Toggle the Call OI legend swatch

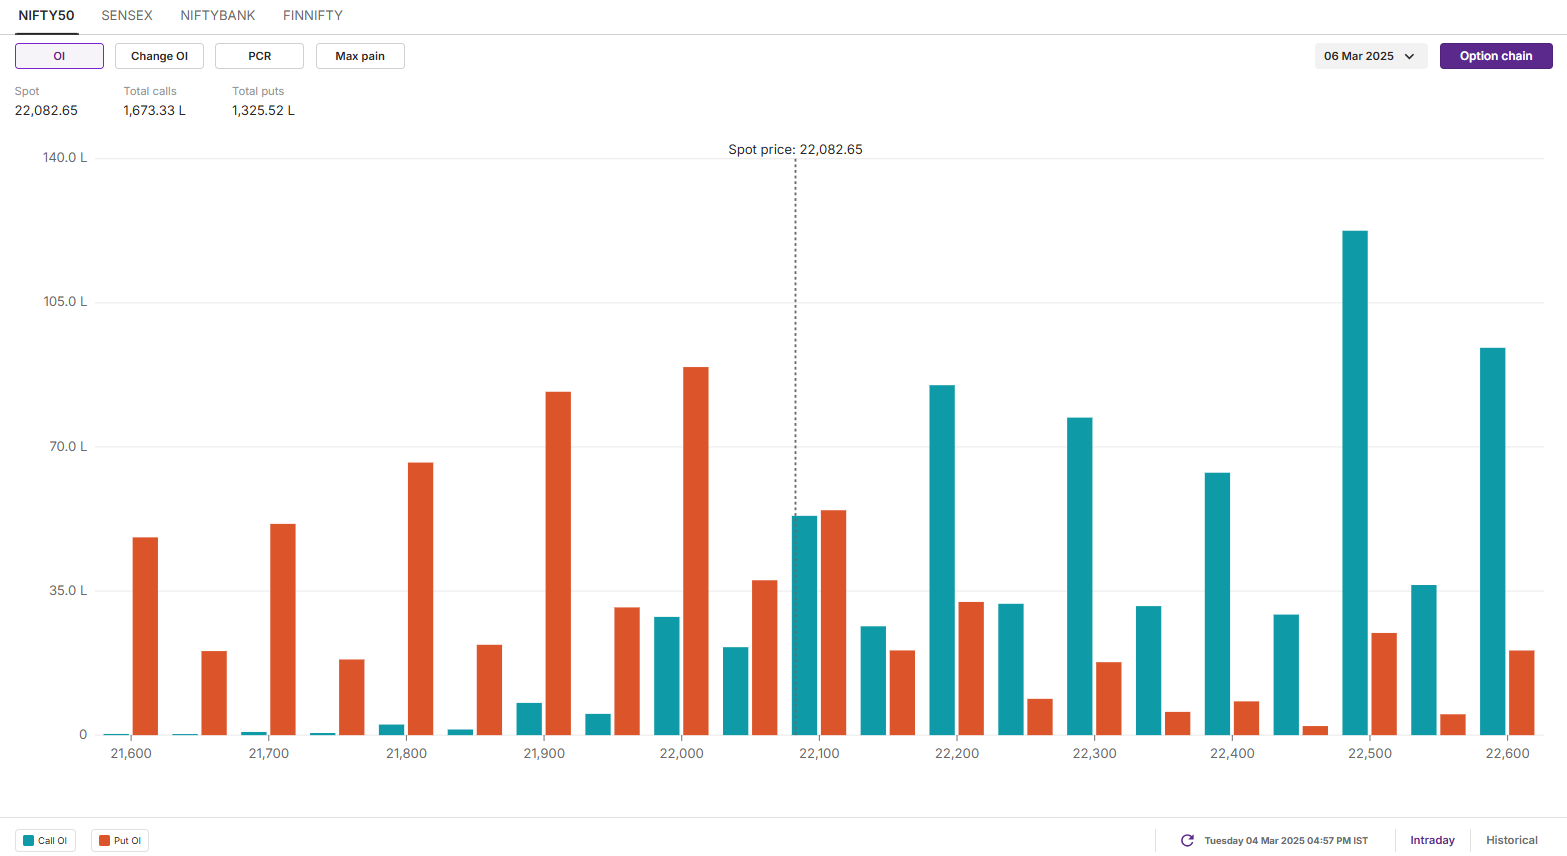coord(29,841)
